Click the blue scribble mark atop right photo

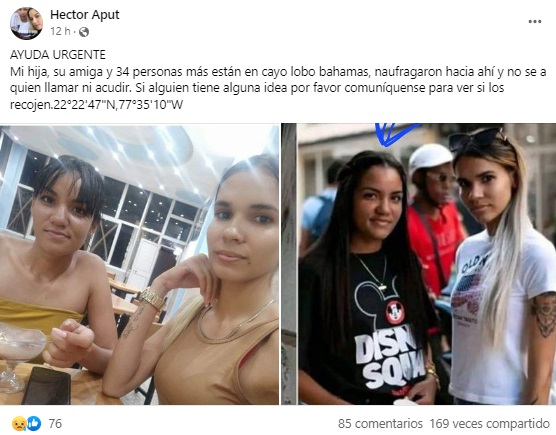[395, 134]
